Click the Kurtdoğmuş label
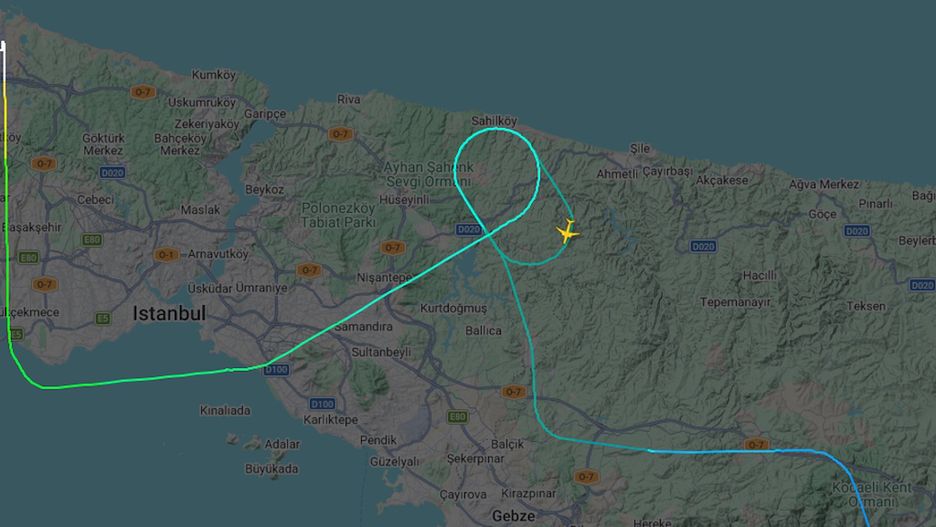 coord(454,309)
